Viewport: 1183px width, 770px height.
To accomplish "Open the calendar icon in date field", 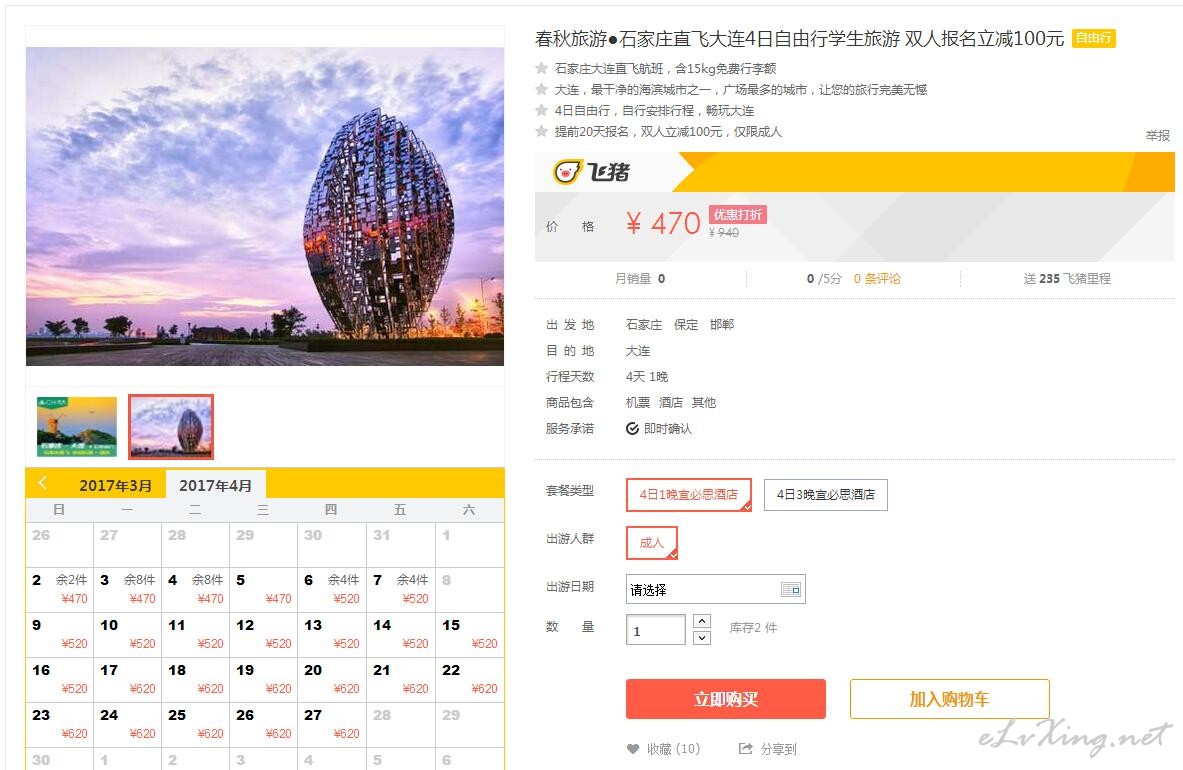I will click(791, 590).
